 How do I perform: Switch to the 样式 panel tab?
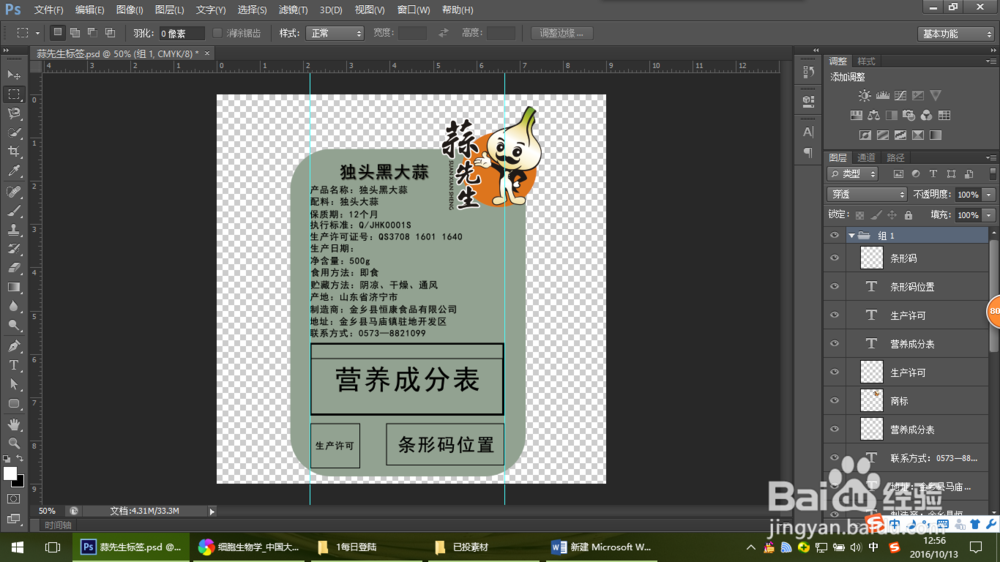866,61
